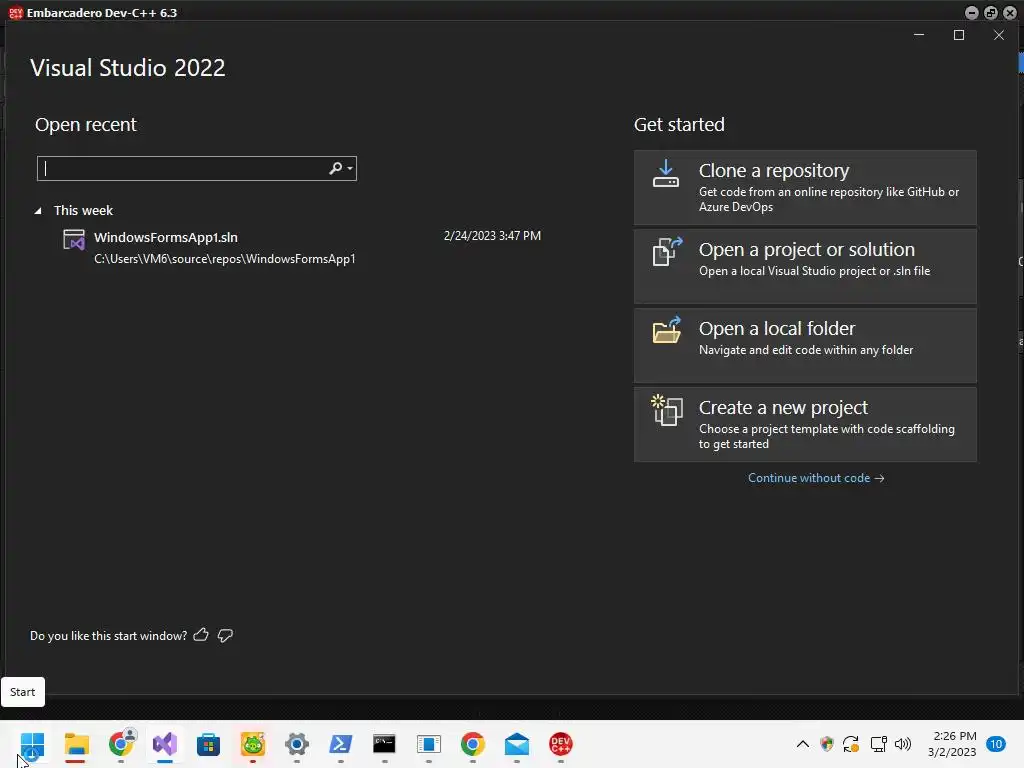1024x768 pixels.
Task: Click the Clone repository download icon
Action: click(665, 174)
